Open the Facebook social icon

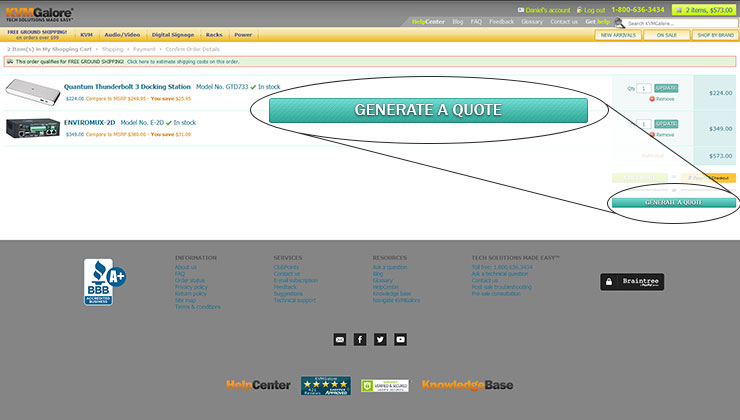click(359, 340)
